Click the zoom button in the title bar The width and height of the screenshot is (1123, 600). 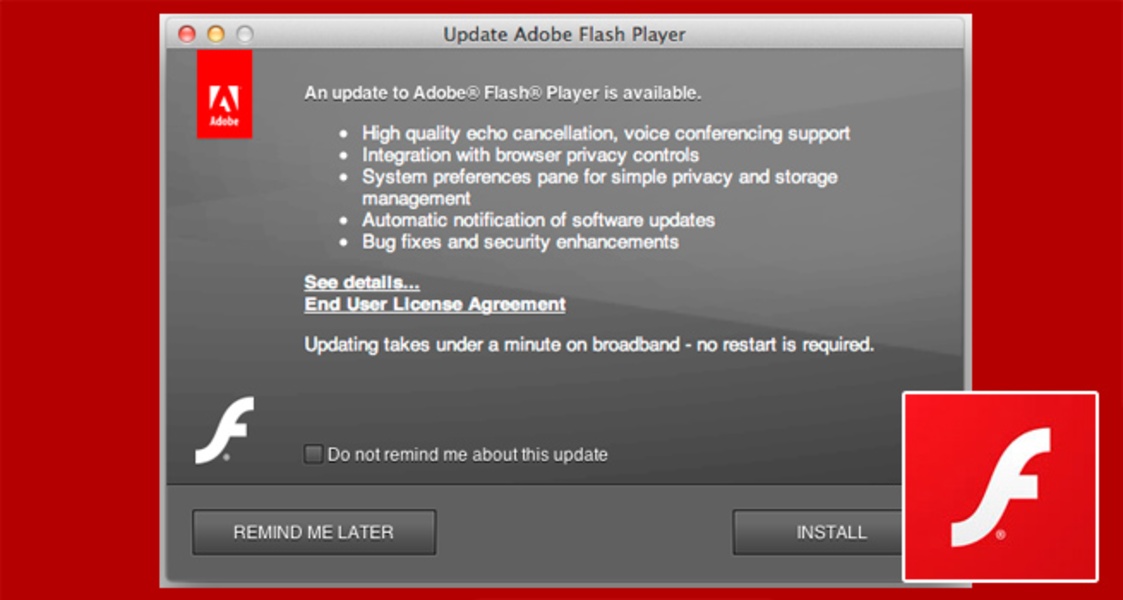click(244, 34)
